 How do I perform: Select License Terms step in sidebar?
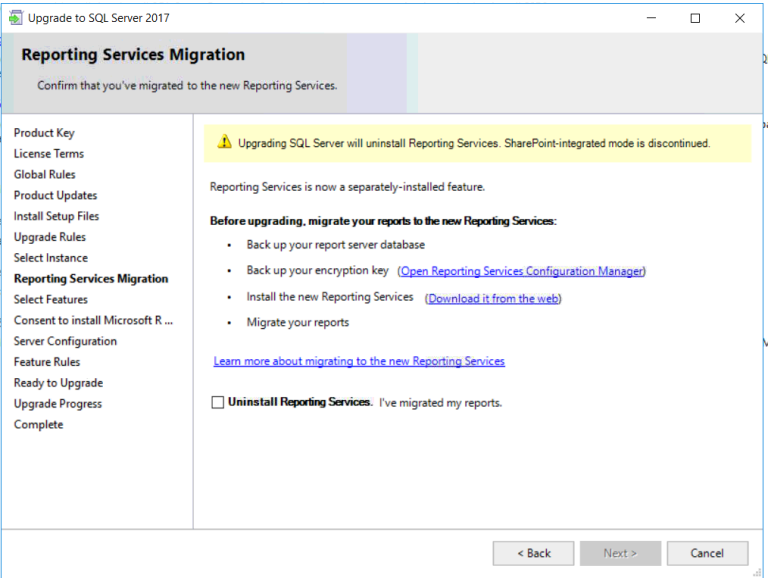click(x=49, y=154)
